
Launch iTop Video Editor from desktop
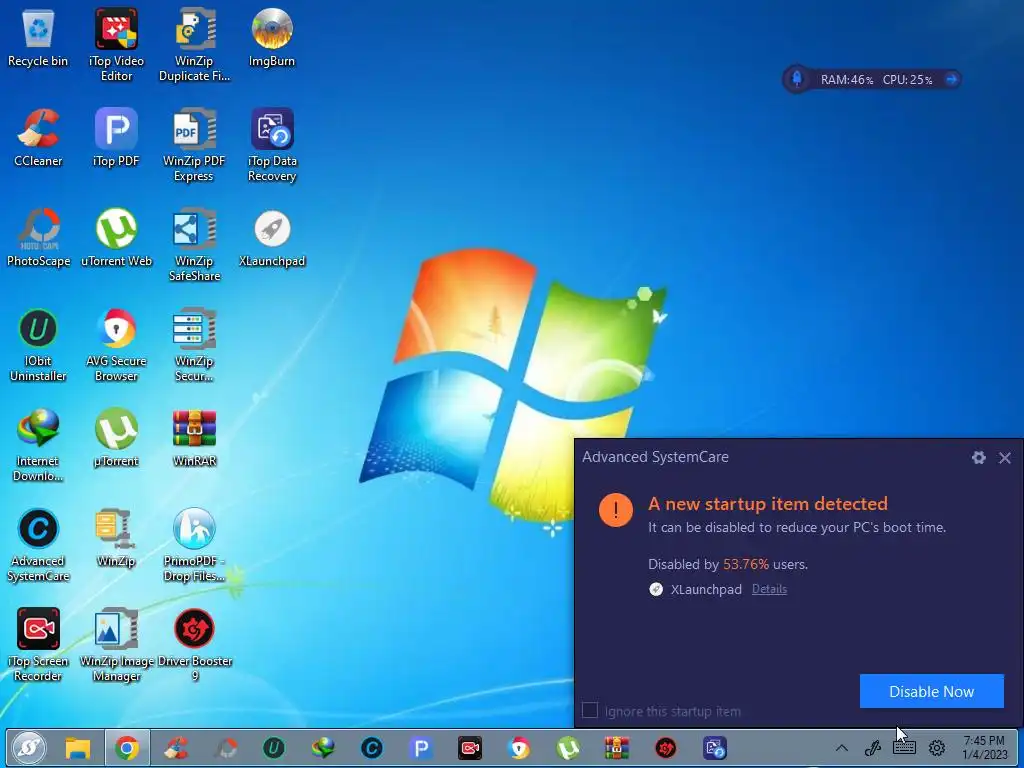click(116, 44)
